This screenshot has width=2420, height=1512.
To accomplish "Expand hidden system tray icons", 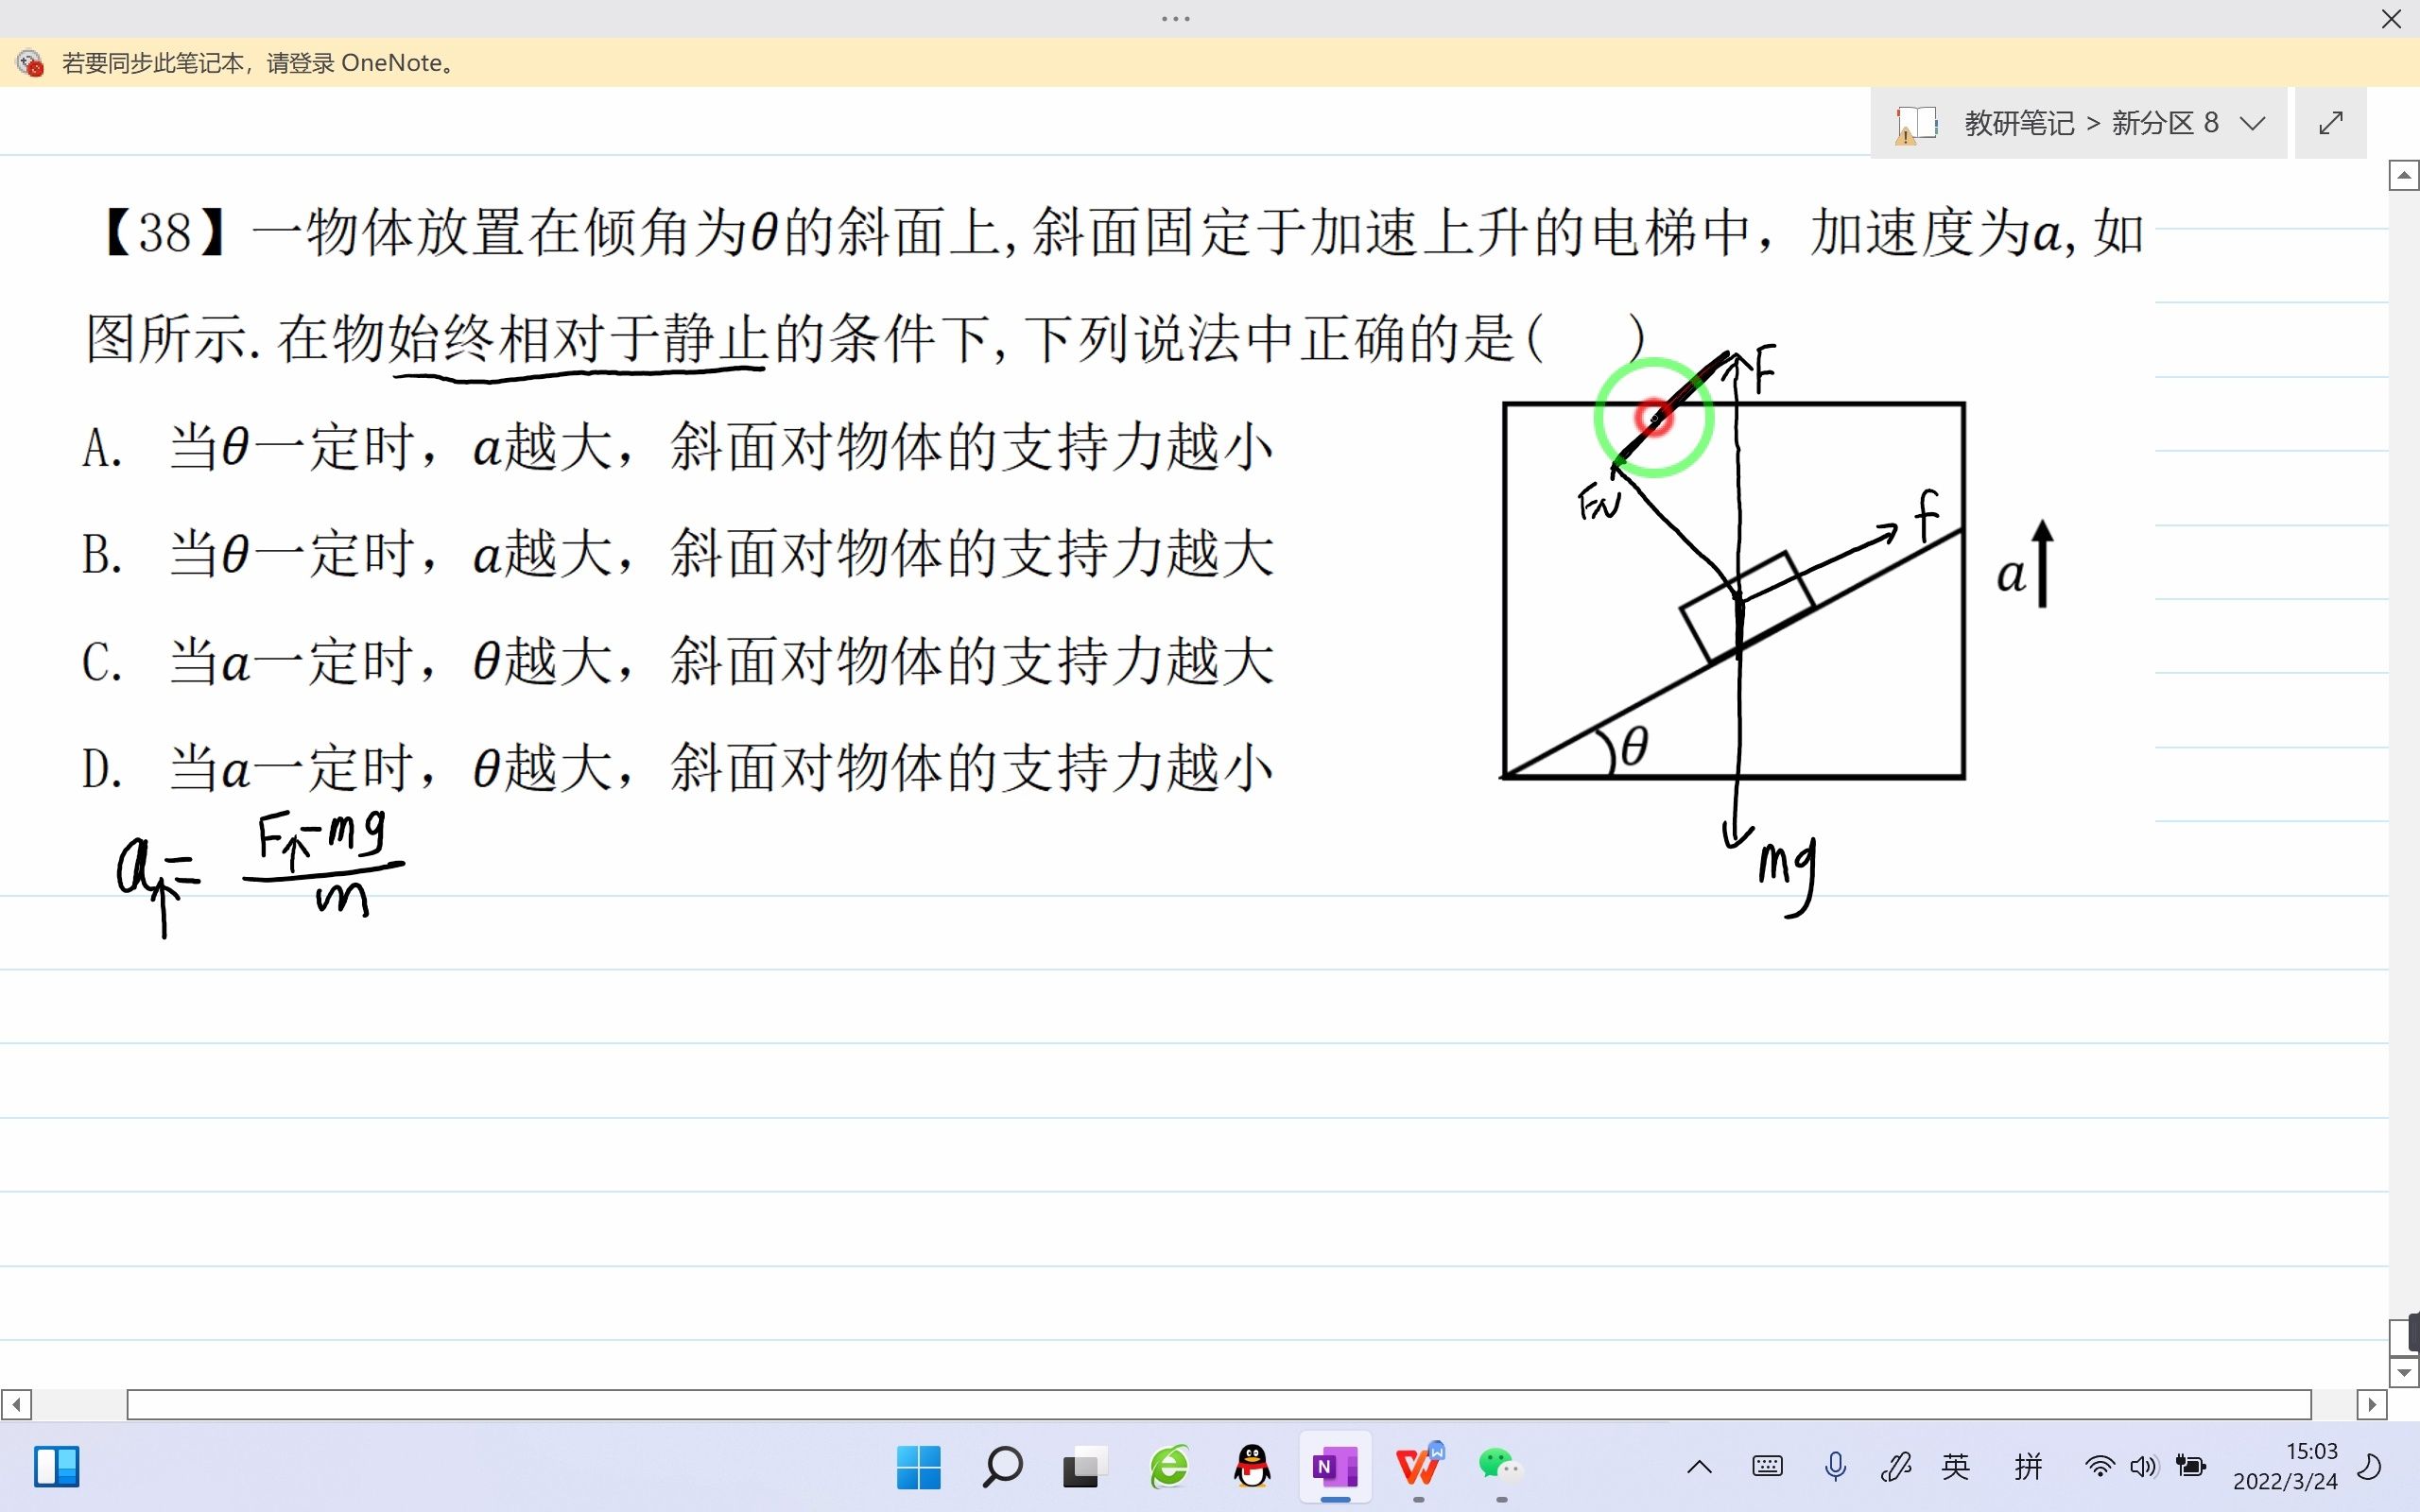I will tap(1698, 1466).
